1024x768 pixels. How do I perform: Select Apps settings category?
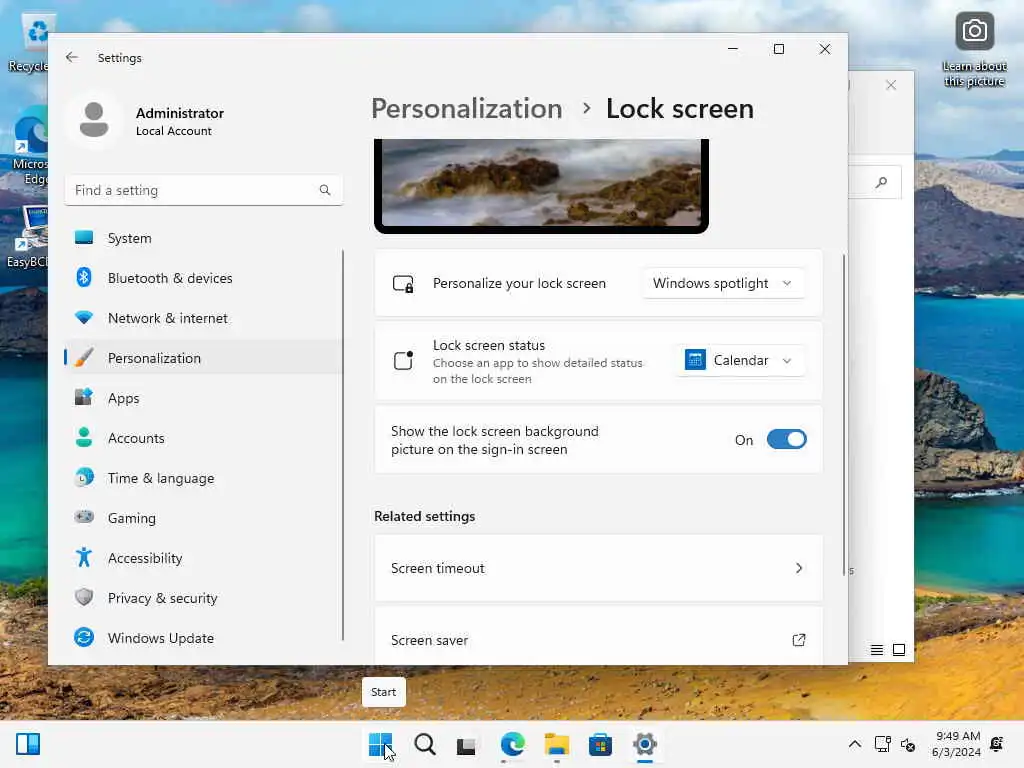pyautogui.click(x=203, y=398)
